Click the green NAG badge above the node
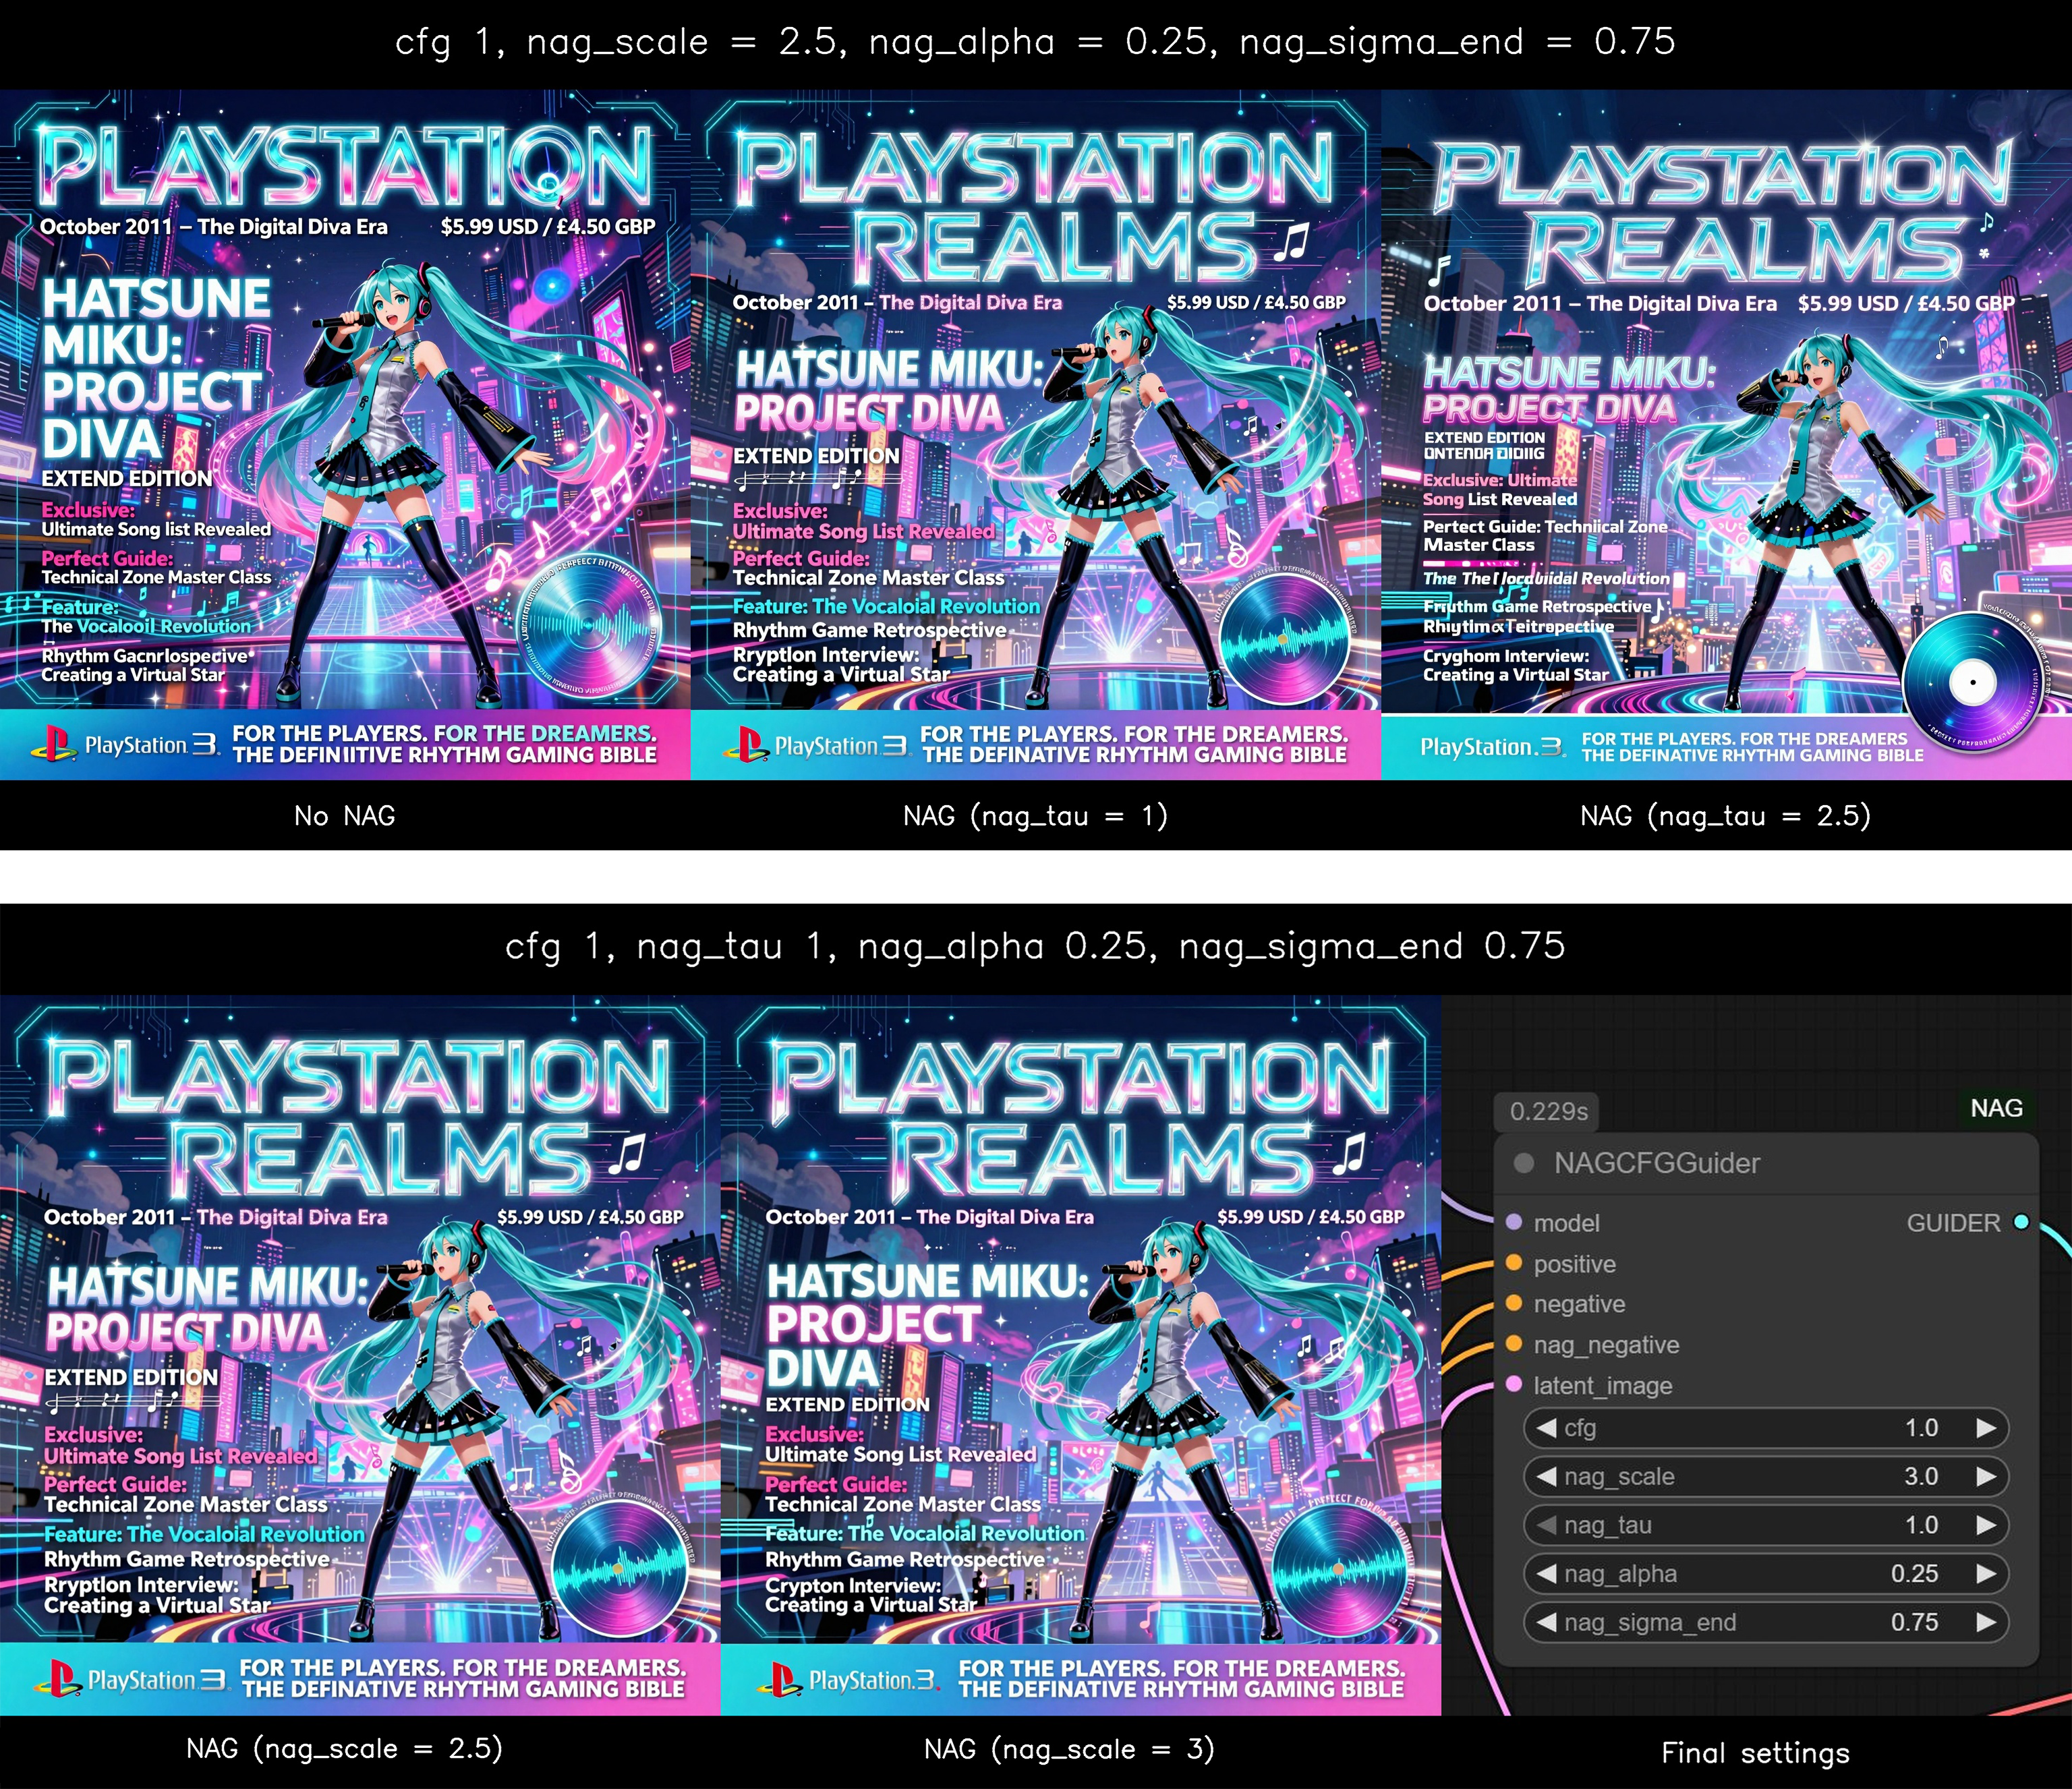The width and height of the screenshot is (2072, 1789). point(1996,1108)
